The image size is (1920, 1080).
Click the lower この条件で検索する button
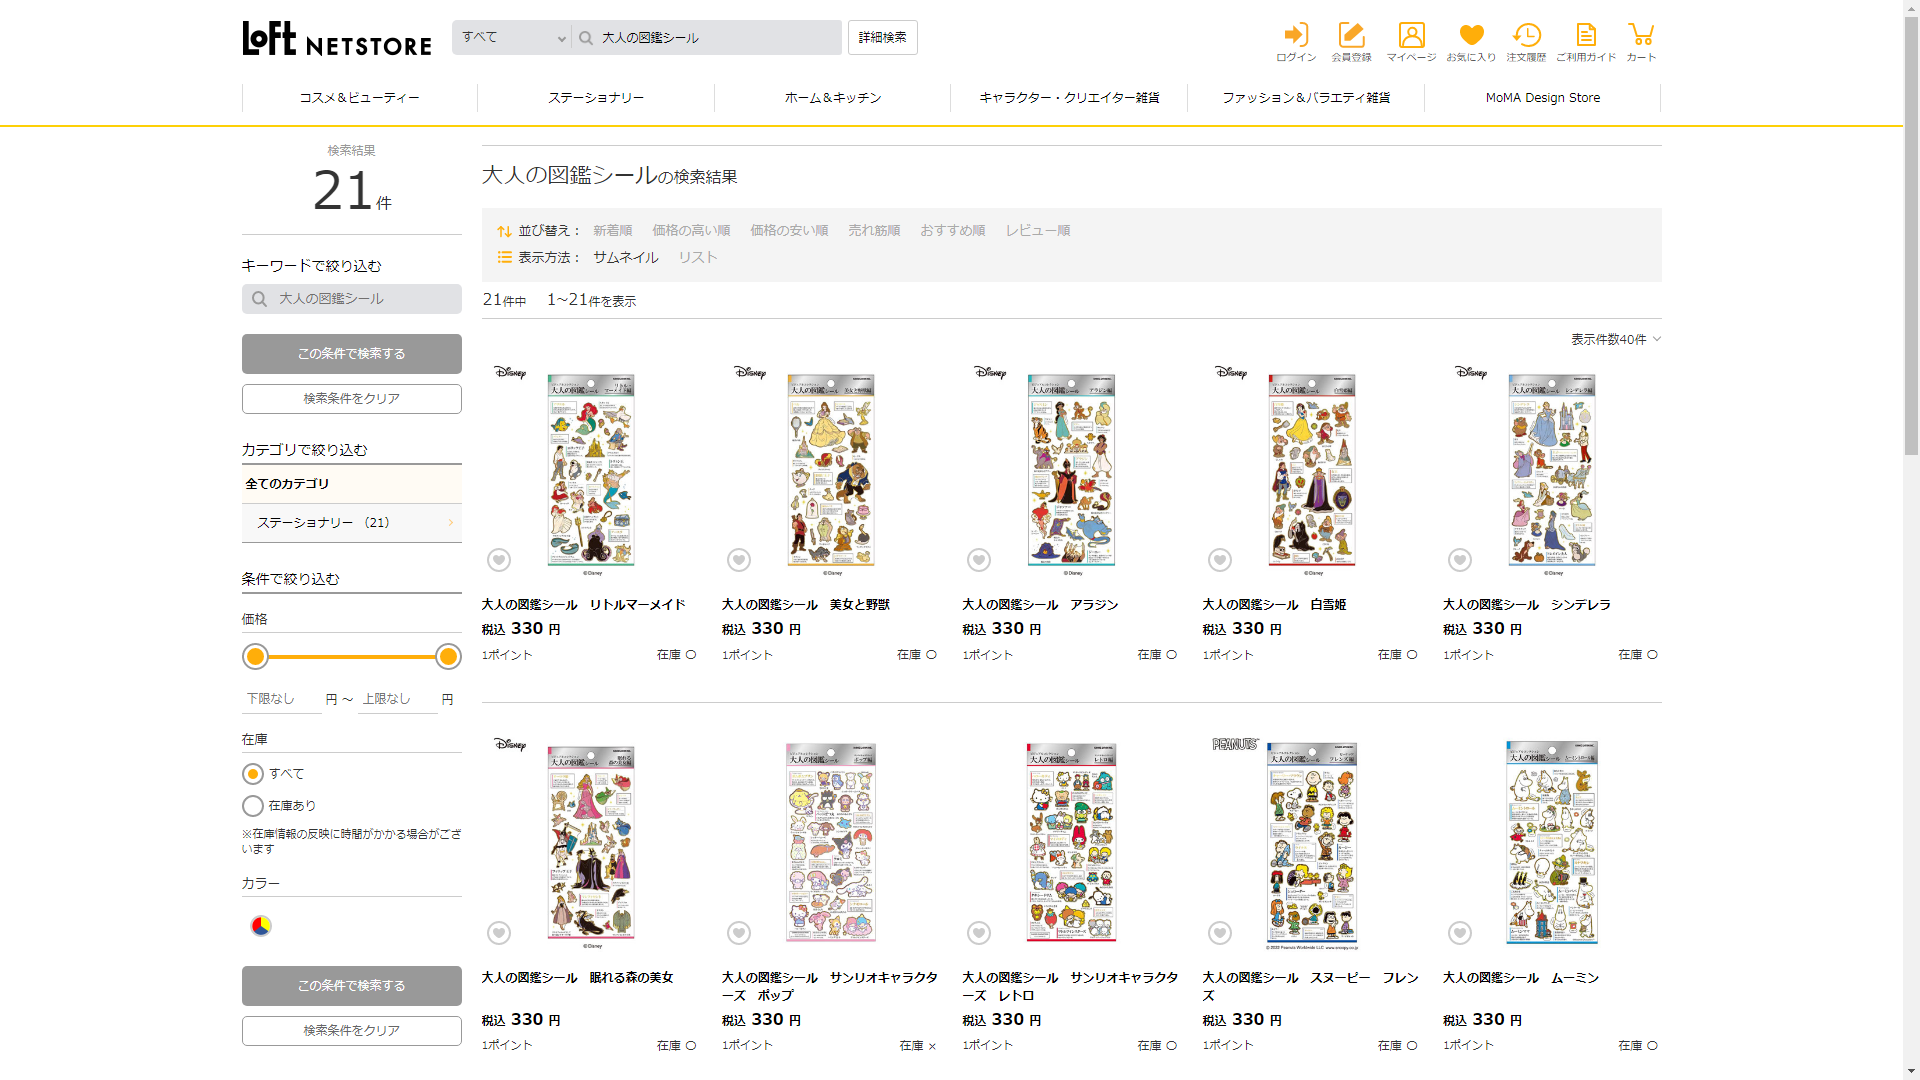pos(352,986)
